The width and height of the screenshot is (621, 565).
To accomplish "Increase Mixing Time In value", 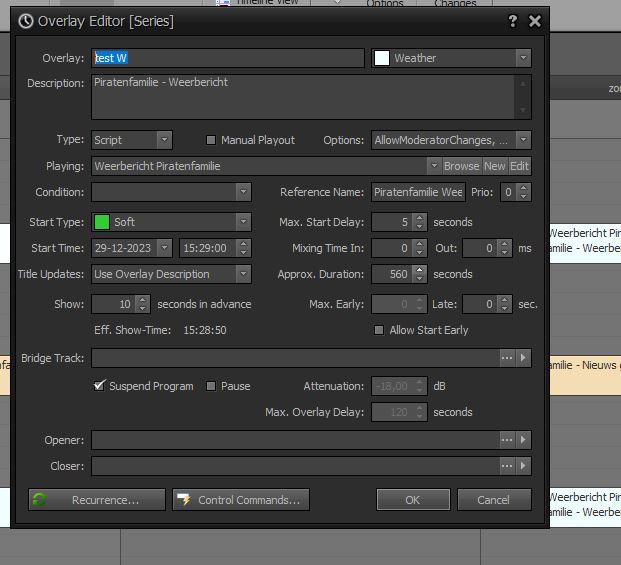I will click(x=419, y=244).
